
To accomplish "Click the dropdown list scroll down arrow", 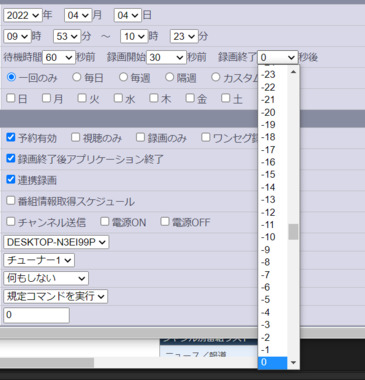I will [293, 363].
